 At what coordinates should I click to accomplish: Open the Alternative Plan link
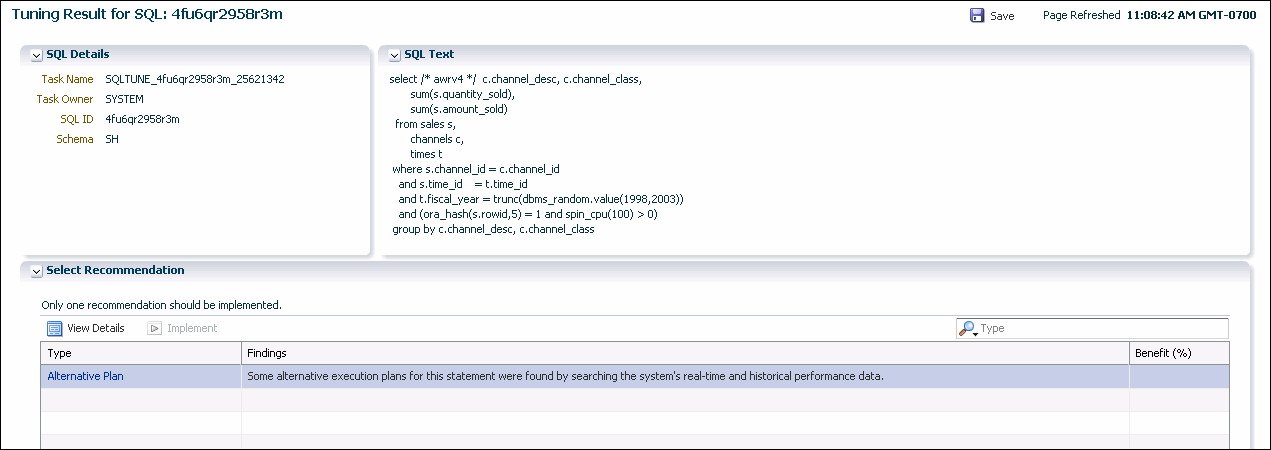86,376
